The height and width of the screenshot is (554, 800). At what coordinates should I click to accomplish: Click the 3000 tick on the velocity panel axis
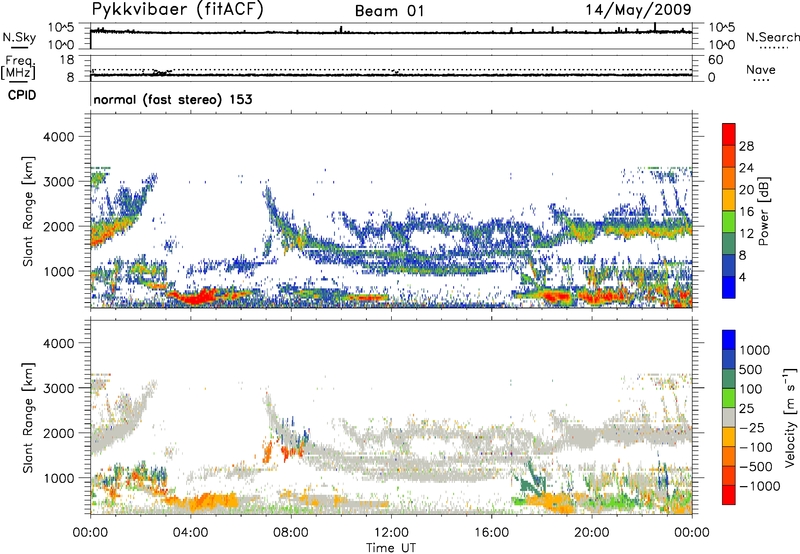(58, 388)
